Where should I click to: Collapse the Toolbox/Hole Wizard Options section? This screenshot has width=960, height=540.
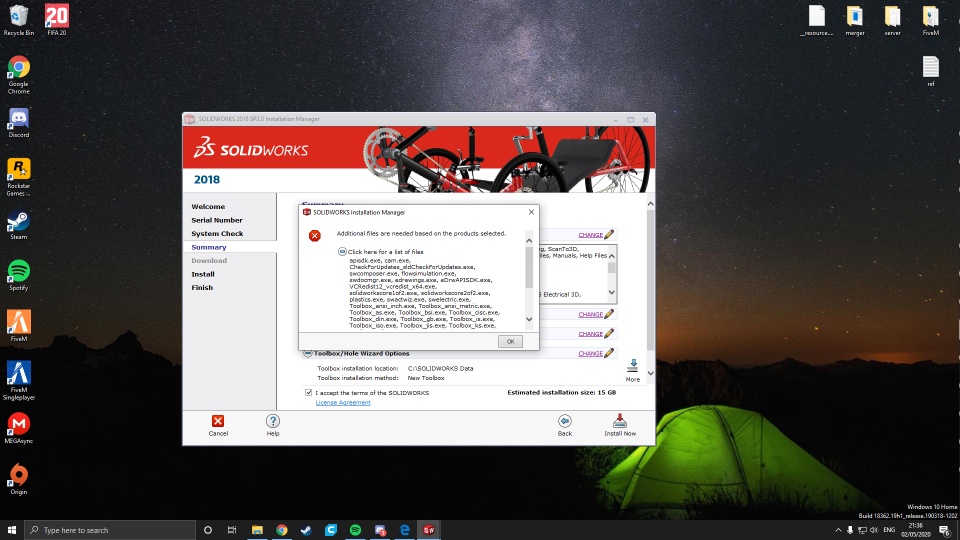coord(308,353)
